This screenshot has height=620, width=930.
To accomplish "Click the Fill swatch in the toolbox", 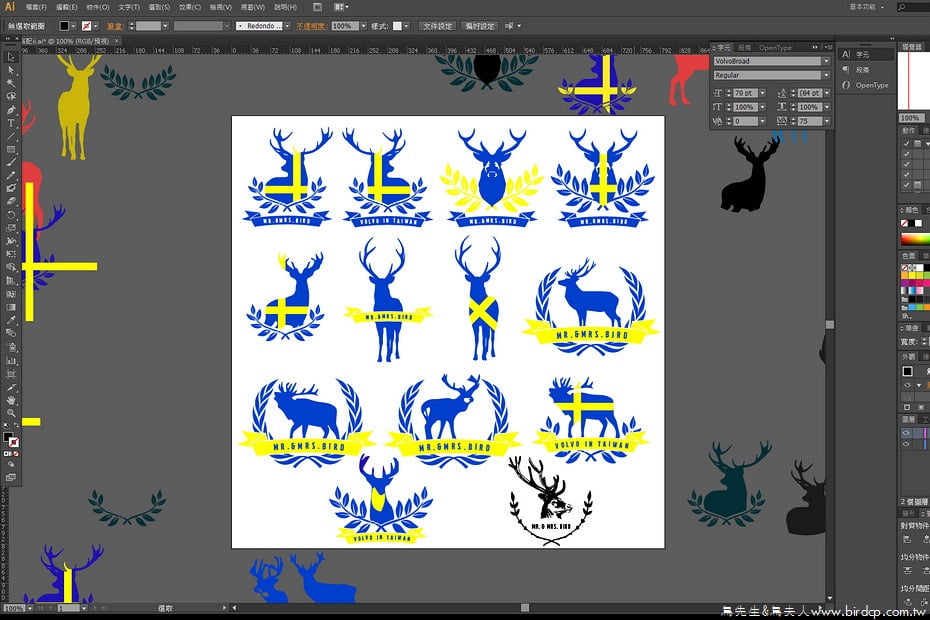I will pos(8,438).
